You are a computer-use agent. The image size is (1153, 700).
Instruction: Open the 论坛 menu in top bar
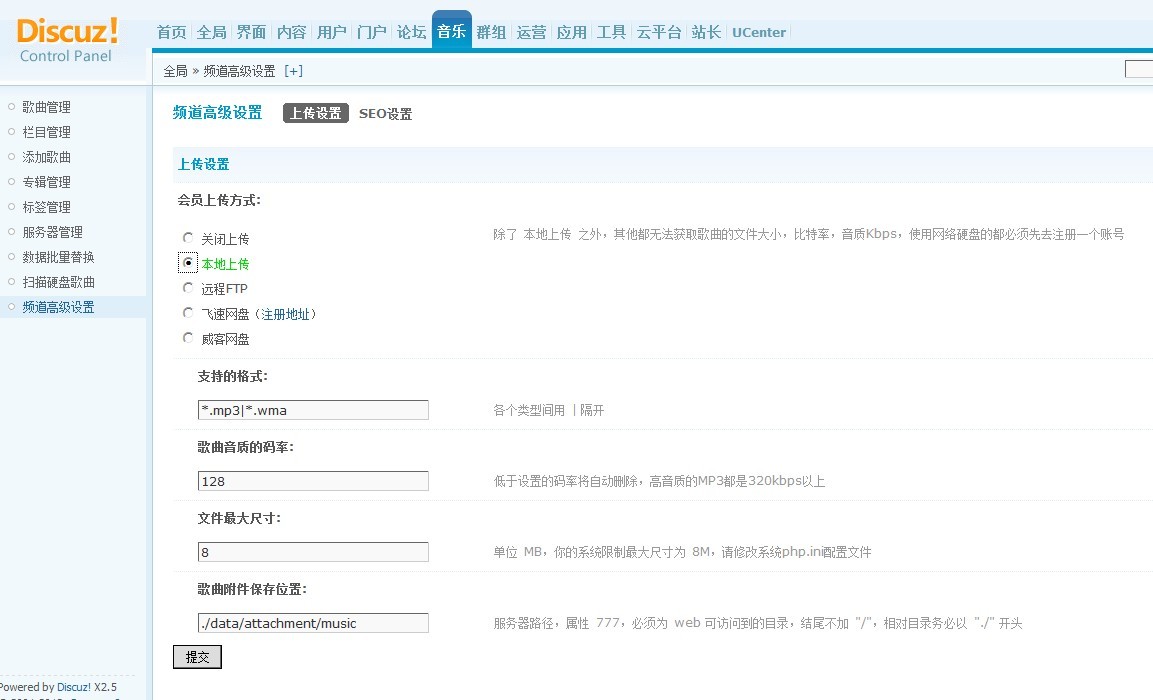[x=411, y=32]
